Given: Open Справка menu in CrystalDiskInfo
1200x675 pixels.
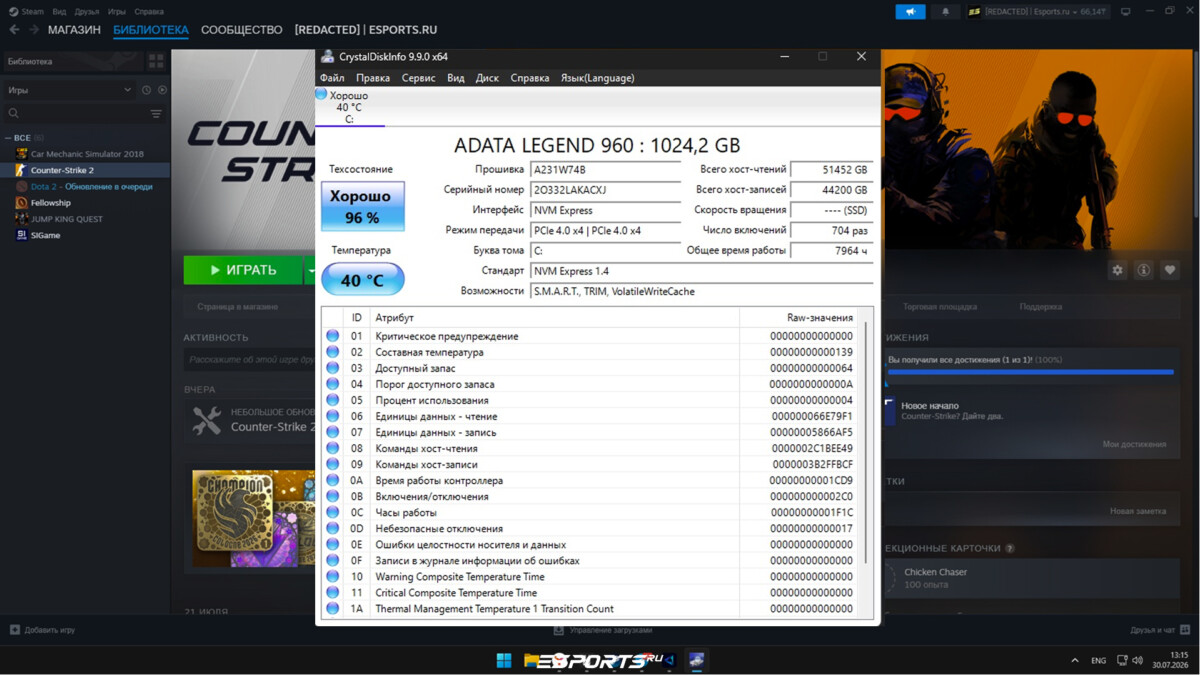Looking at the screenshot, I should [x=530, y=78].
